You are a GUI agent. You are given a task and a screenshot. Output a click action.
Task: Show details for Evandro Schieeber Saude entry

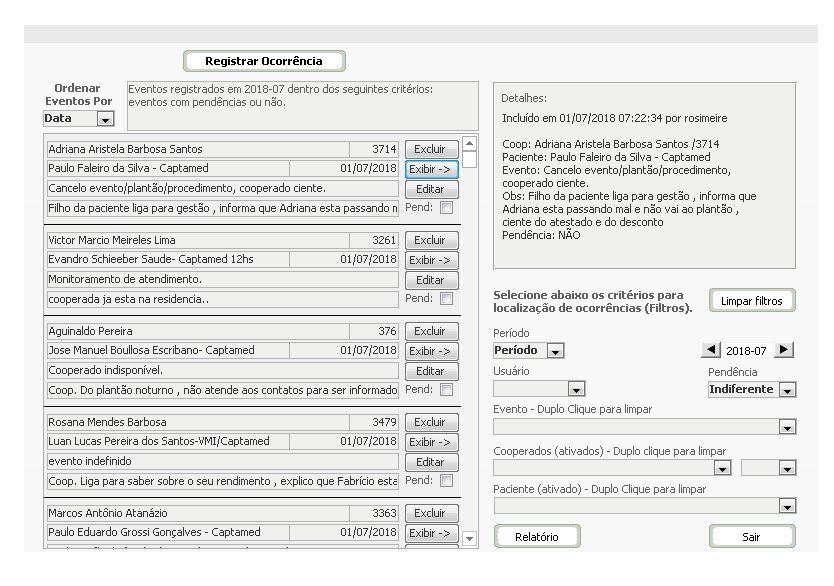pyautogui.click(x=431, y=261)
